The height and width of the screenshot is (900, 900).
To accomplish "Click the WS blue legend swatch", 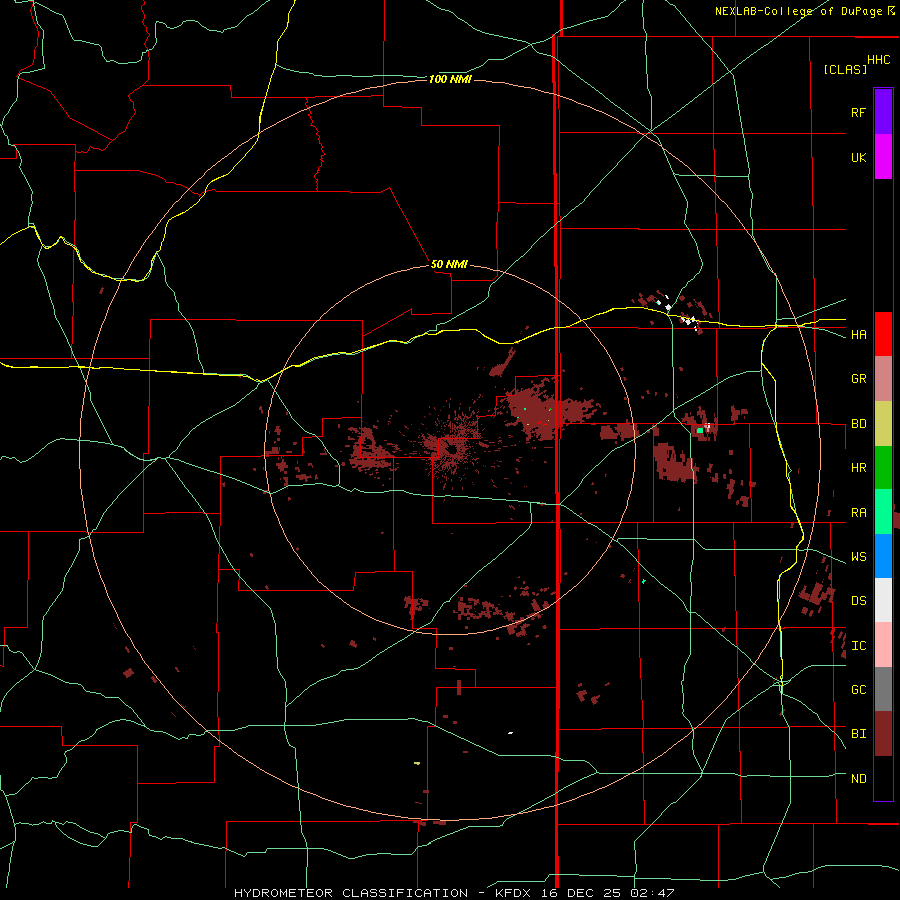I will click(883, 556).
